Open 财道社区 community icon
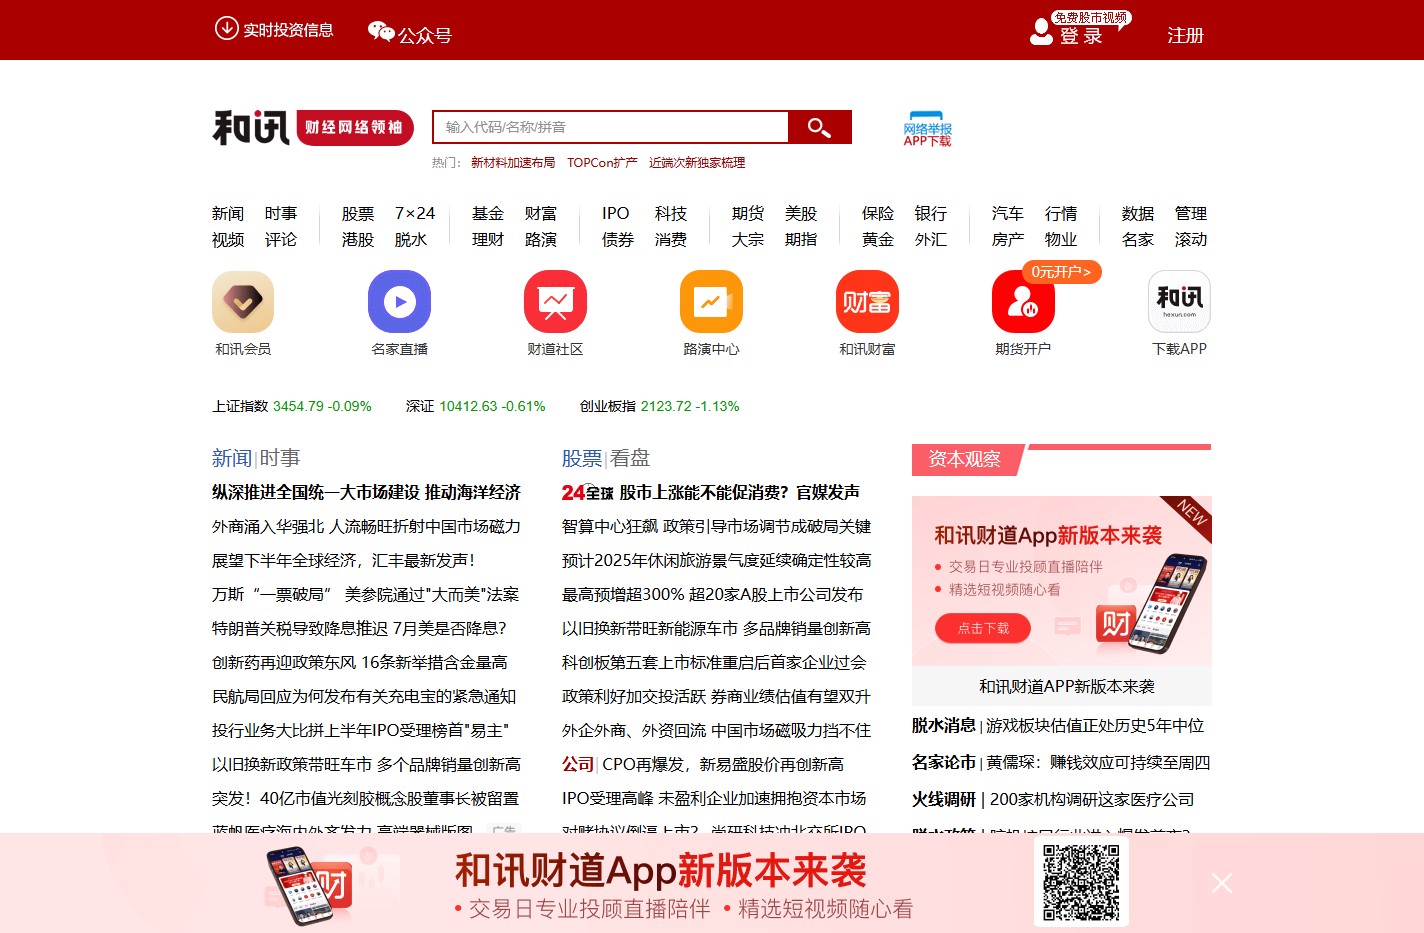Viewport: 1424px width, 933px height. point(555,301)
